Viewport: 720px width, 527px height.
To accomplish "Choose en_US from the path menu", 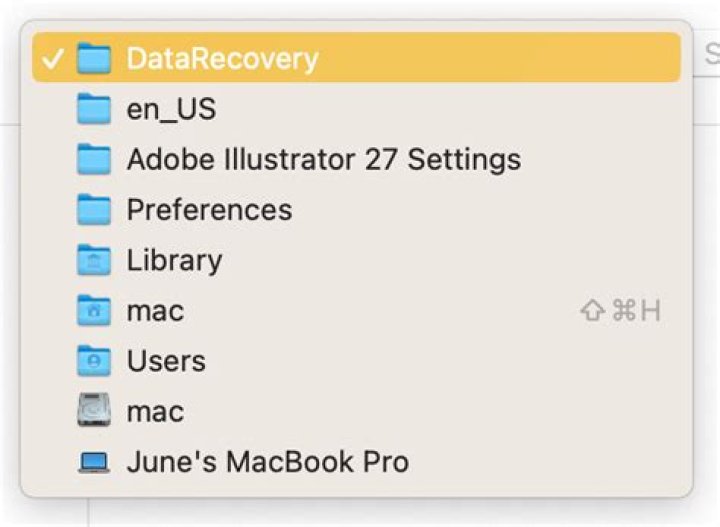I will [171, 108].
